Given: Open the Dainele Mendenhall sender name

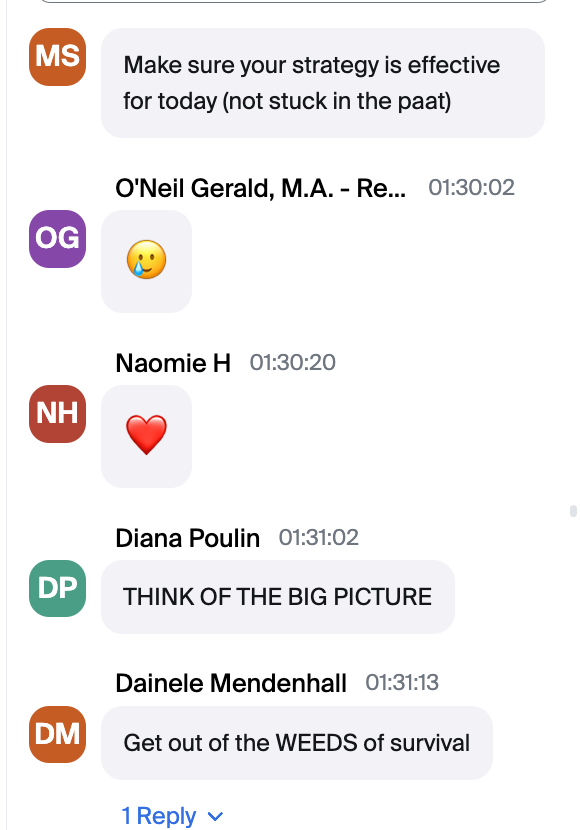Looking at the screenshot, I should (231, 683).
